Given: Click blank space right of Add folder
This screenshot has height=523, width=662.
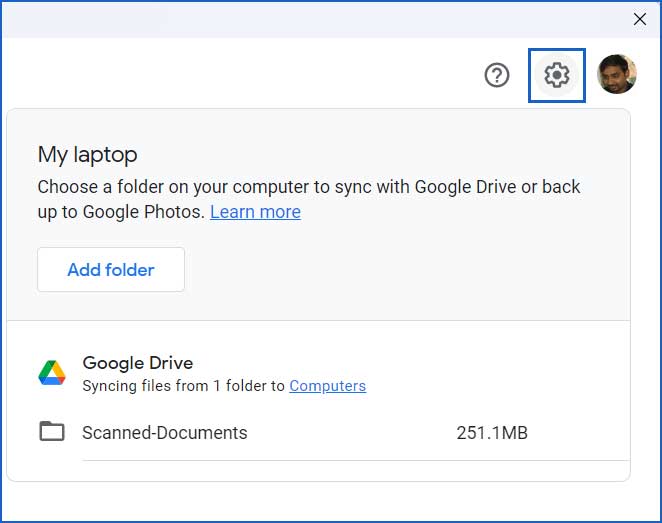Looking at the screenshot, I should tap(405, 269).
